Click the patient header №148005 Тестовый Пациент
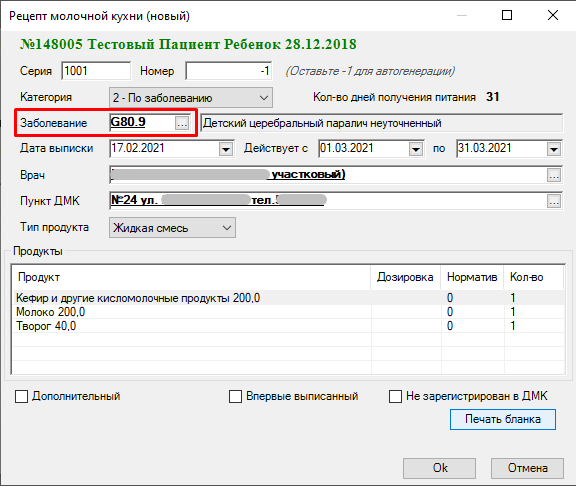The height and width of the screenshot is (486, 576). [188, 44]
